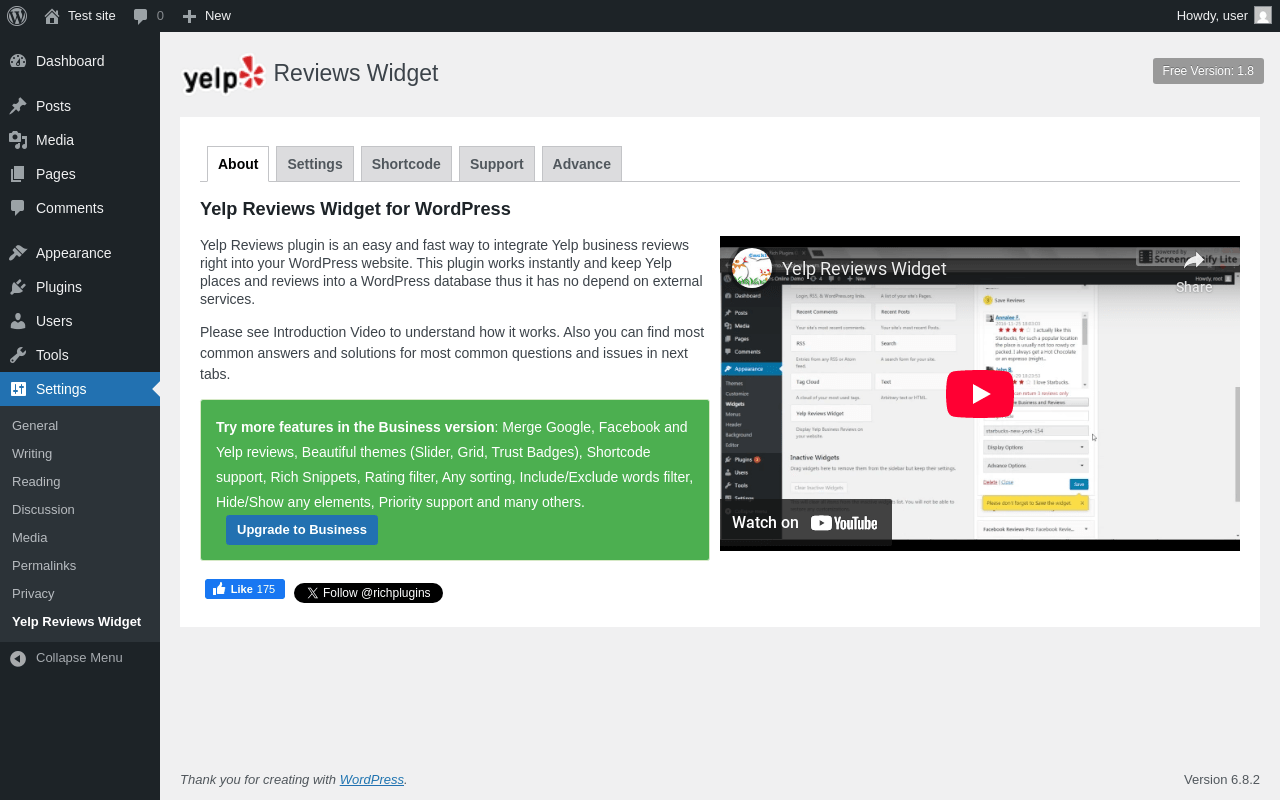The width and height of the screenshot is (1280, 800).
Task: Click the Comments bubble icon in sidebar
Action: (18, 208)
